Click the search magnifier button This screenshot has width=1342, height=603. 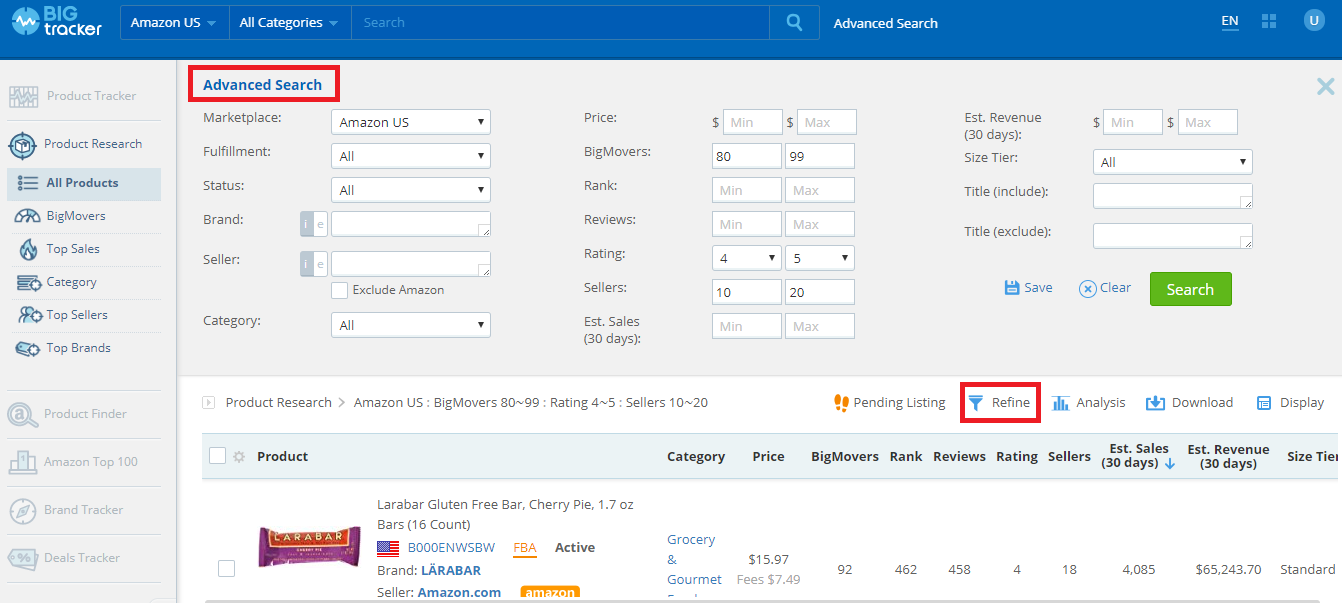click(794, 22)
